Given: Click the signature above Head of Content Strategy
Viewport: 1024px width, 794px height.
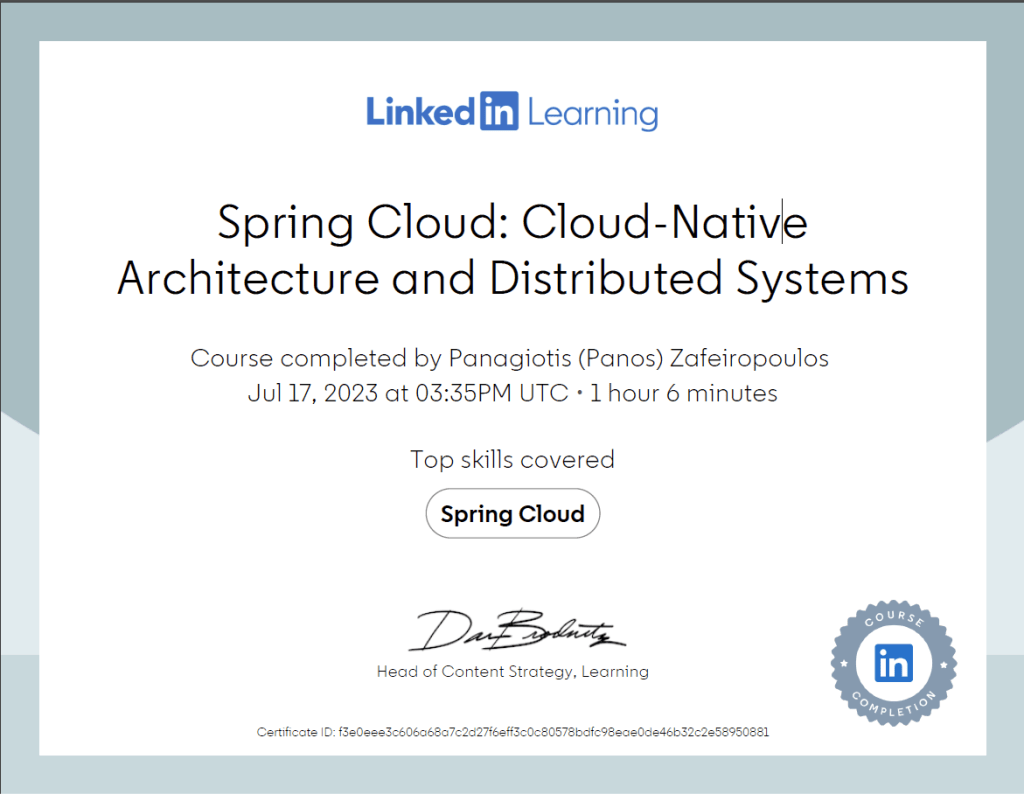Looking at the screenshot, I should 516,630.
